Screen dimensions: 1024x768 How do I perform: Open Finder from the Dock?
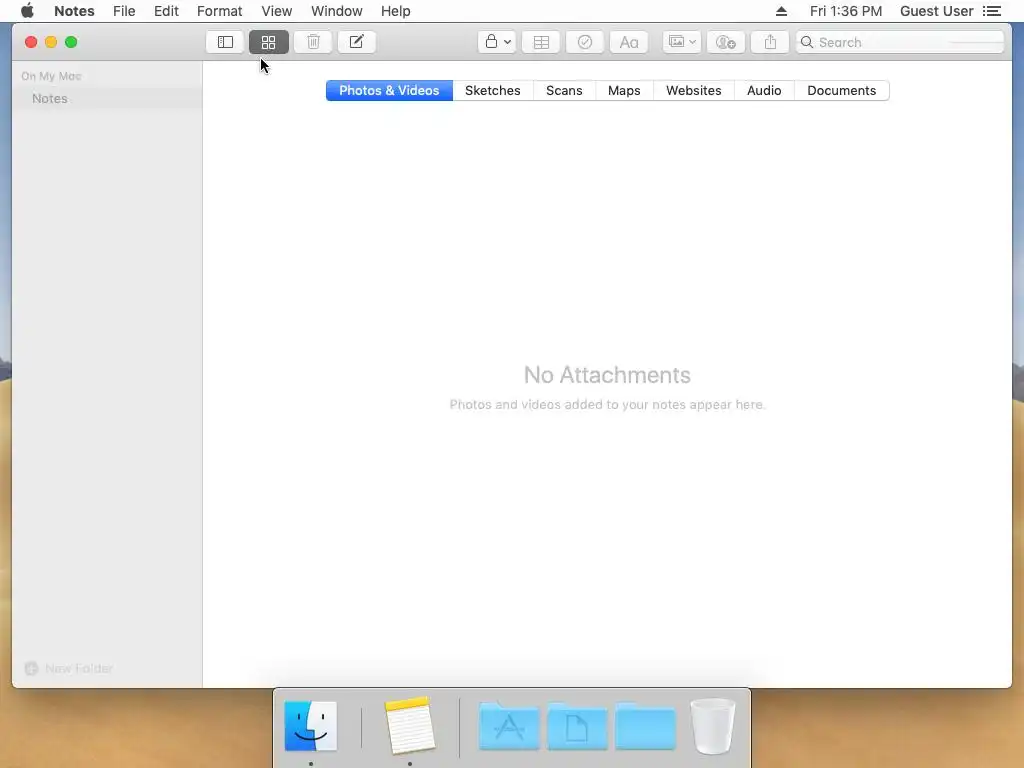pos(311,726)
